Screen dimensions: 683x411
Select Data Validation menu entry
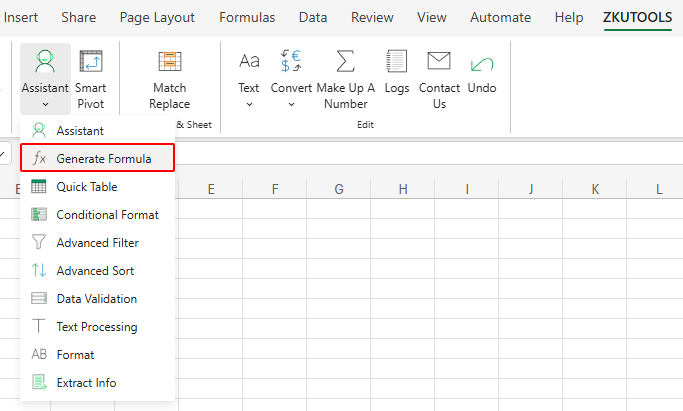pyautogui.click(x=98, y=298)
